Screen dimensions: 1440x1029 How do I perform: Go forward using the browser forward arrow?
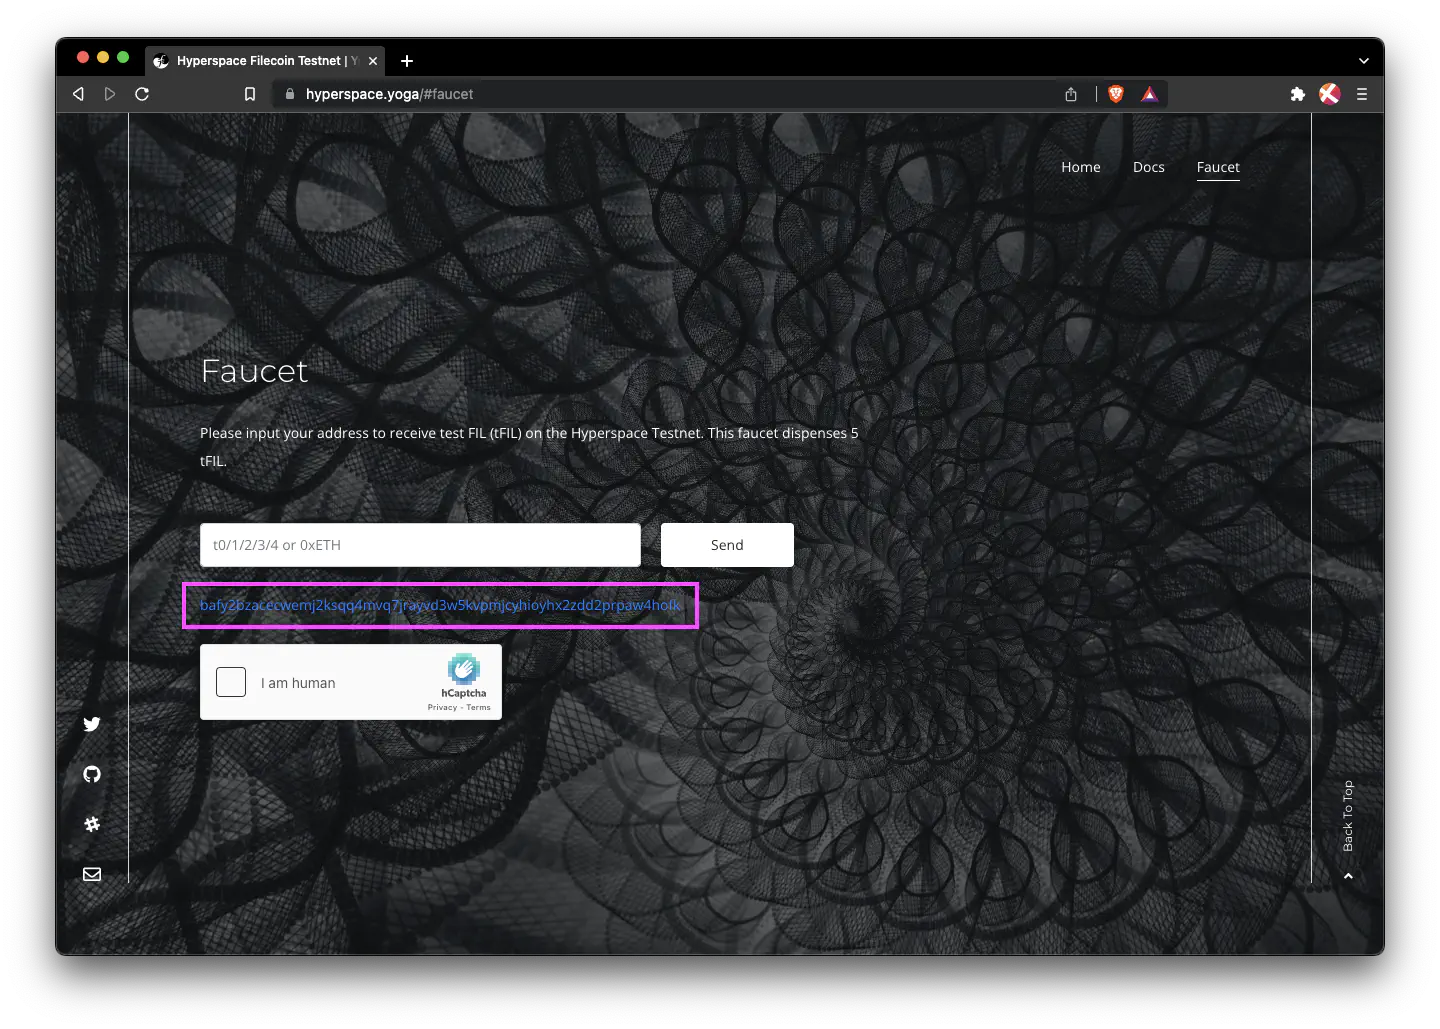pos(110,94)
